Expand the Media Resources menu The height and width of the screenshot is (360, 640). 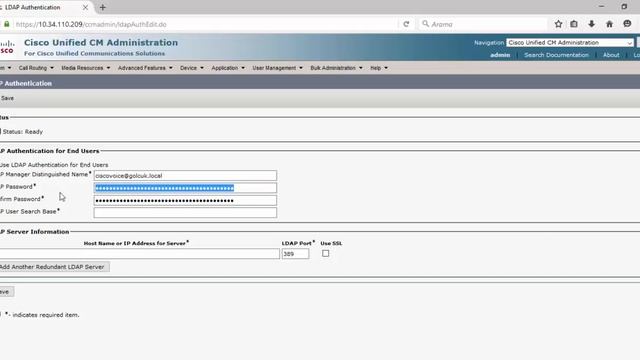(x=86, y=68)
